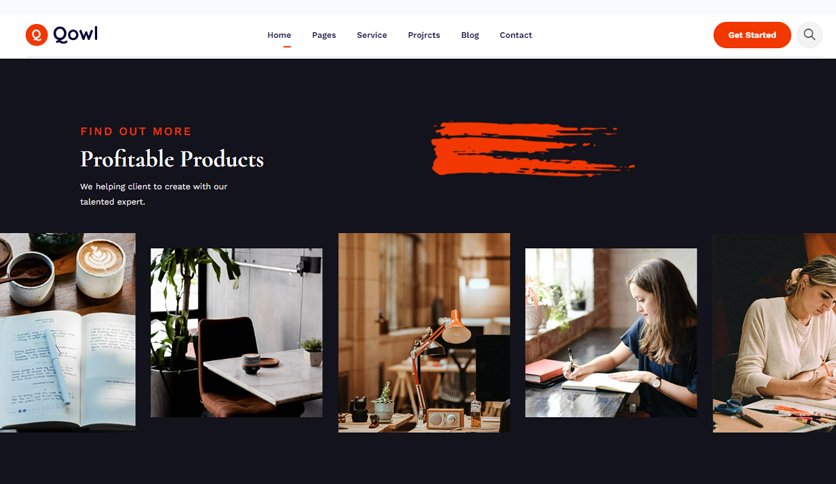Navigate to the Blog page
Viewport: 836px width, 484px height.
click(470, 35)
